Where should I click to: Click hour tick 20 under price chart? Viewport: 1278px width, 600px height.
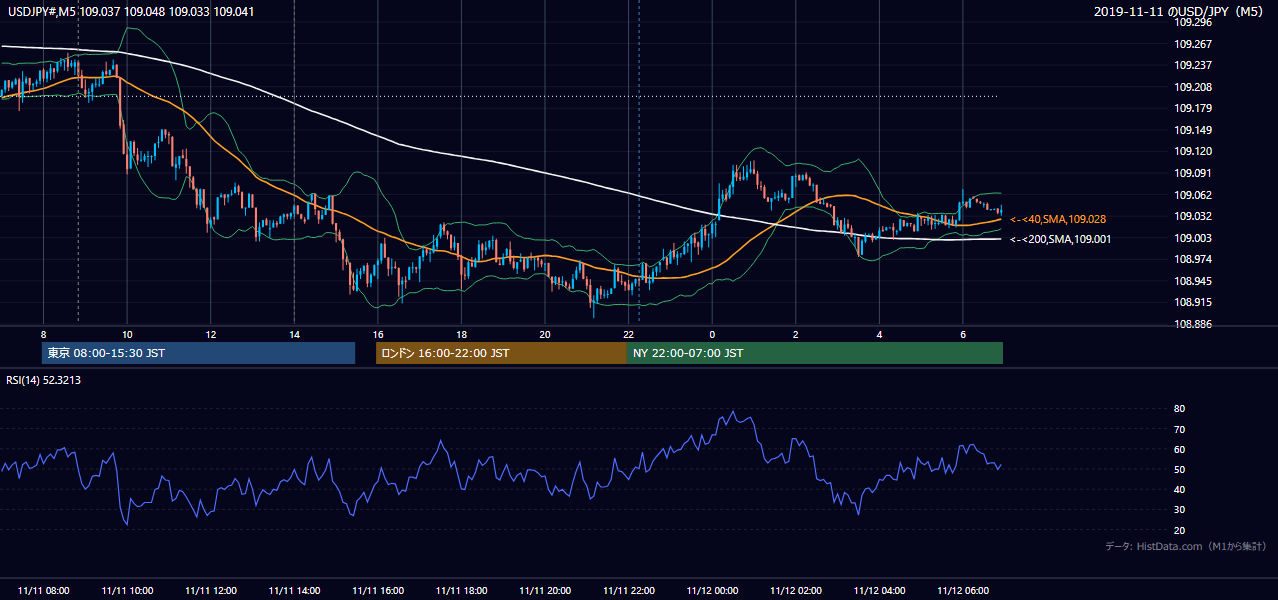(545, 334)
